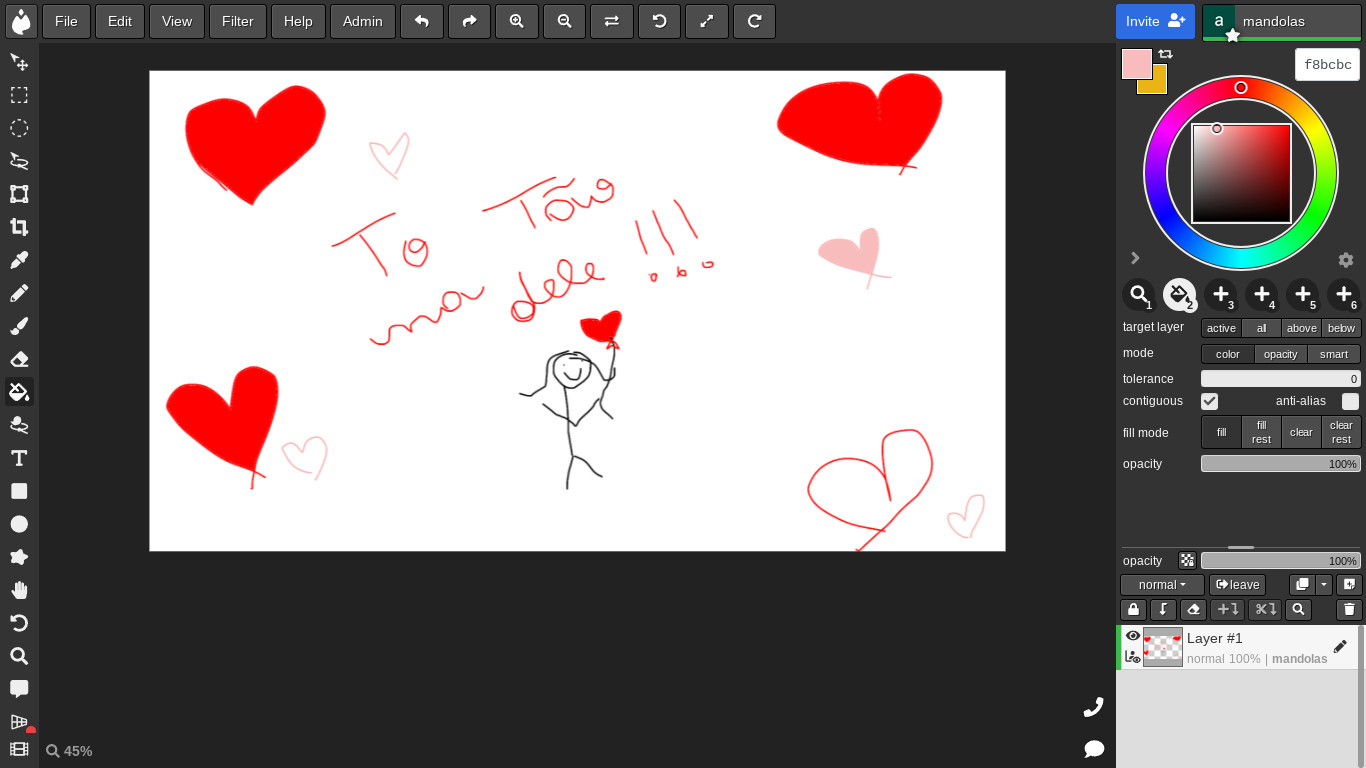Expand the color panel chevron
1366x768 pixels.
[x=1135, y=258]
